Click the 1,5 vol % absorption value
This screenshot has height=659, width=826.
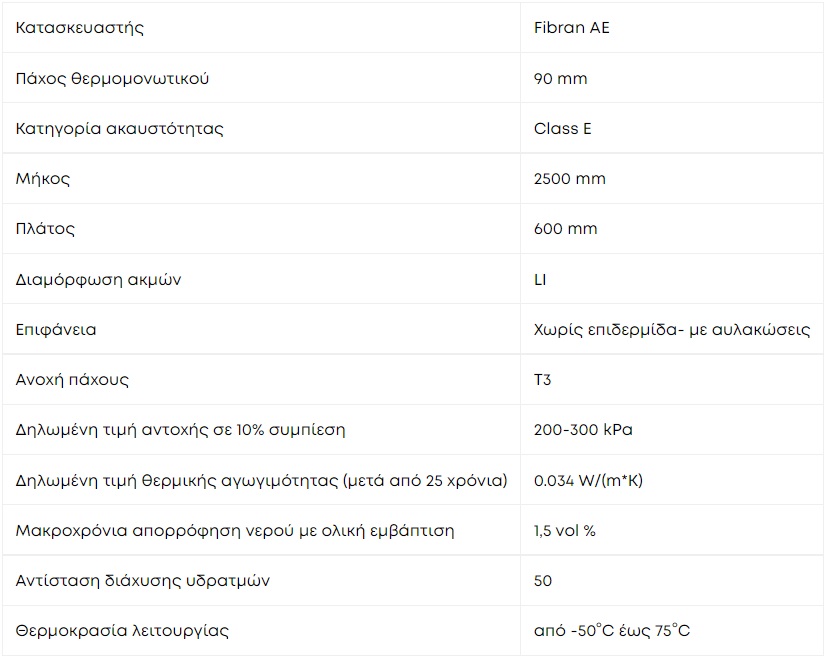[565, 530]
